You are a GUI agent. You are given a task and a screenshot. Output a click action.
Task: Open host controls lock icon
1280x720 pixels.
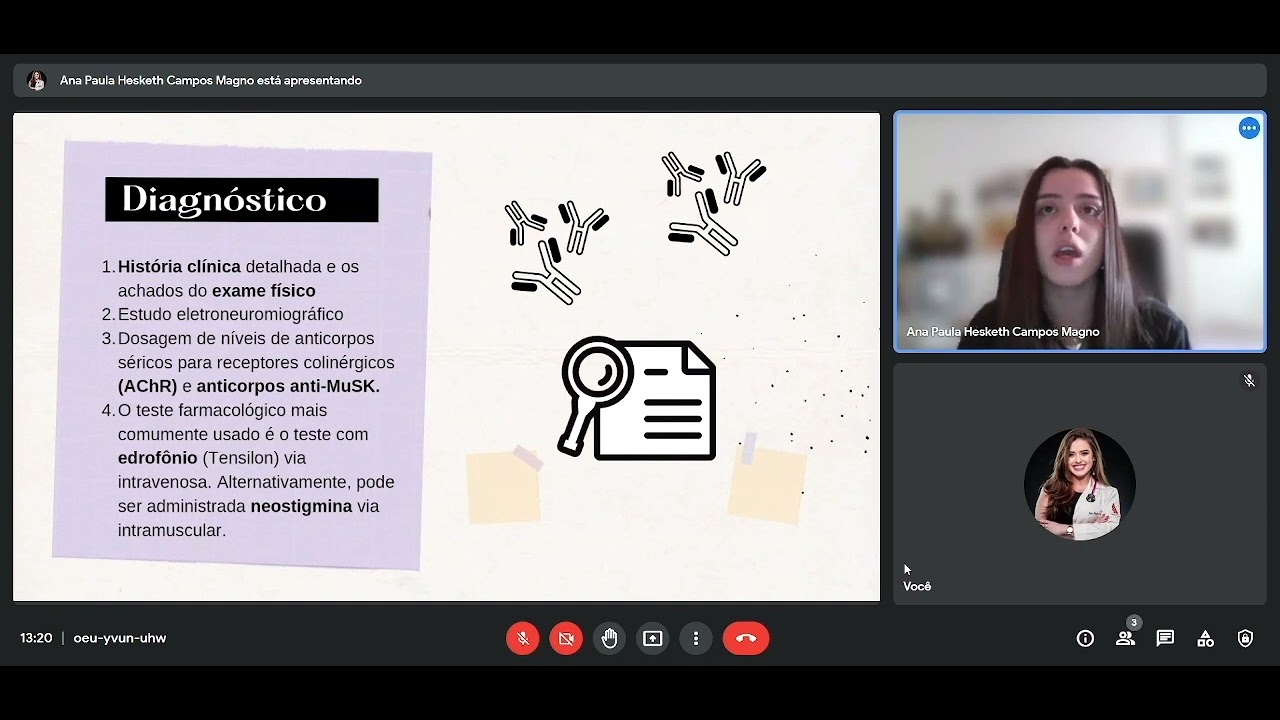[1245, 638]
